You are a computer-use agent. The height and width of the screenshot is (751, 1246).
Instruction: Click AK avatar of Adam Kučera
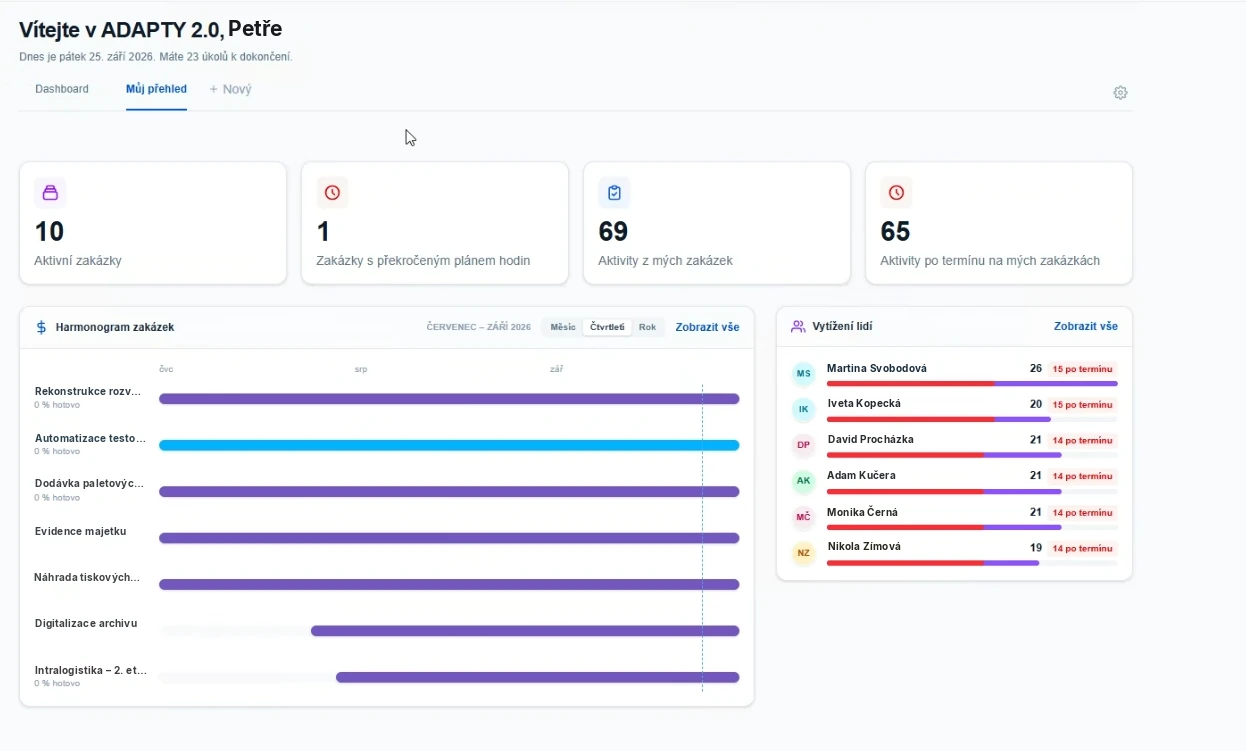coord(804,481)
